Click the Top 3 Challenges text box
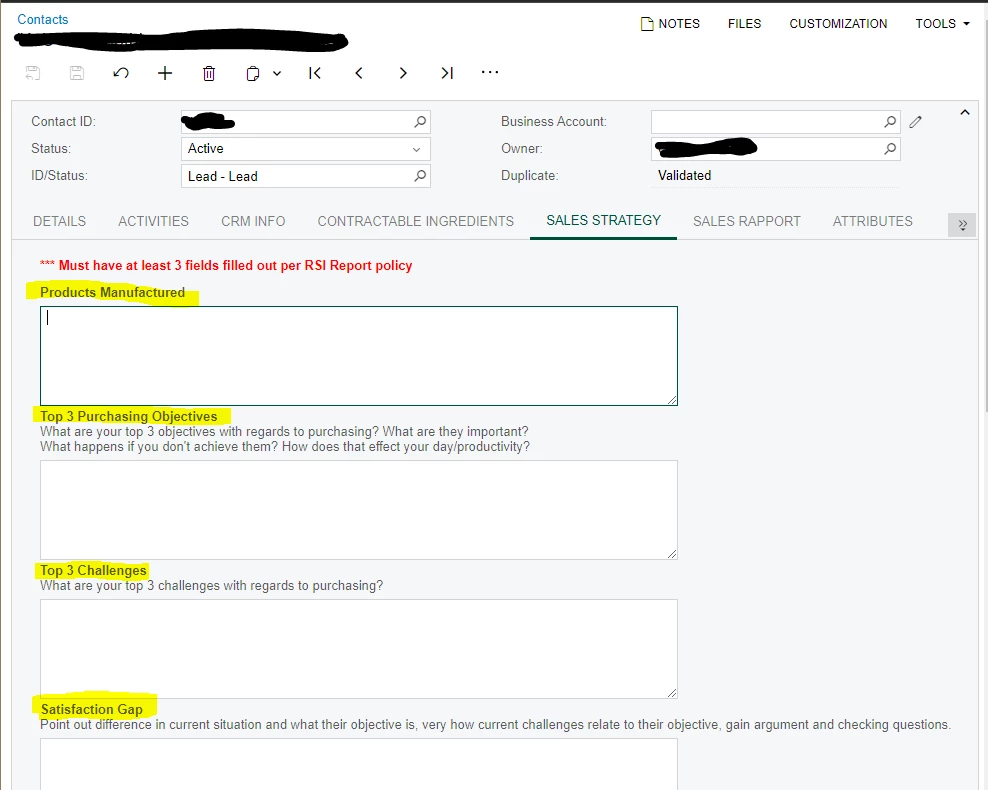Screen dimensions: 988x790 coord(359,649)
